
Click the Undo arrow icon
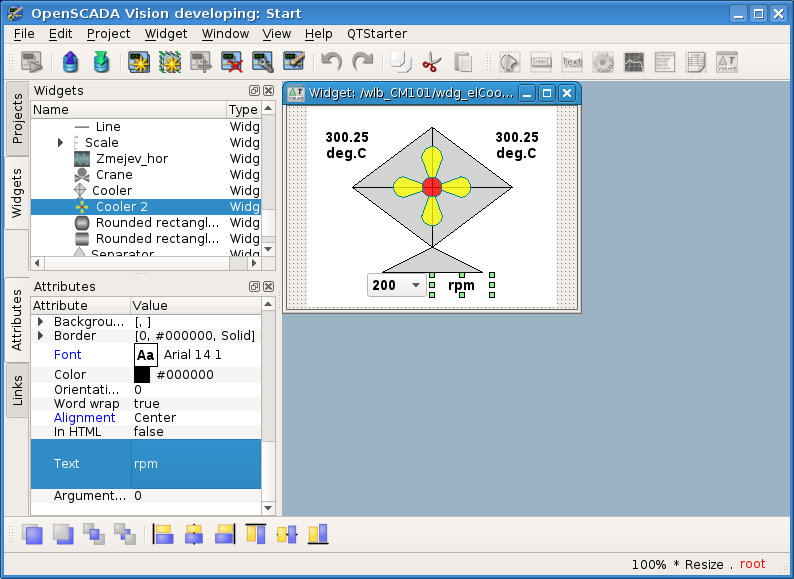click(x=331, y=62)
